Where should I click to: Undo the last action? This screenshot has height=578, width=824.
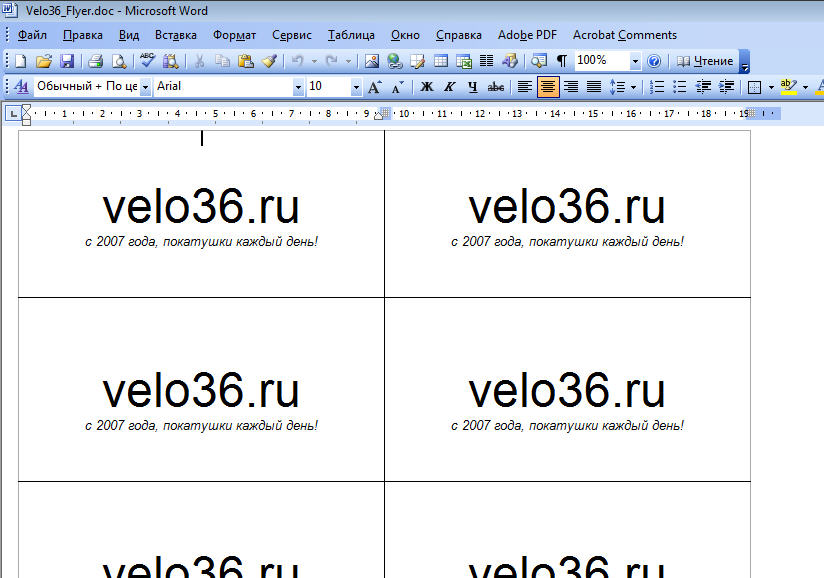pyautogui.click(x=297, y=61)
